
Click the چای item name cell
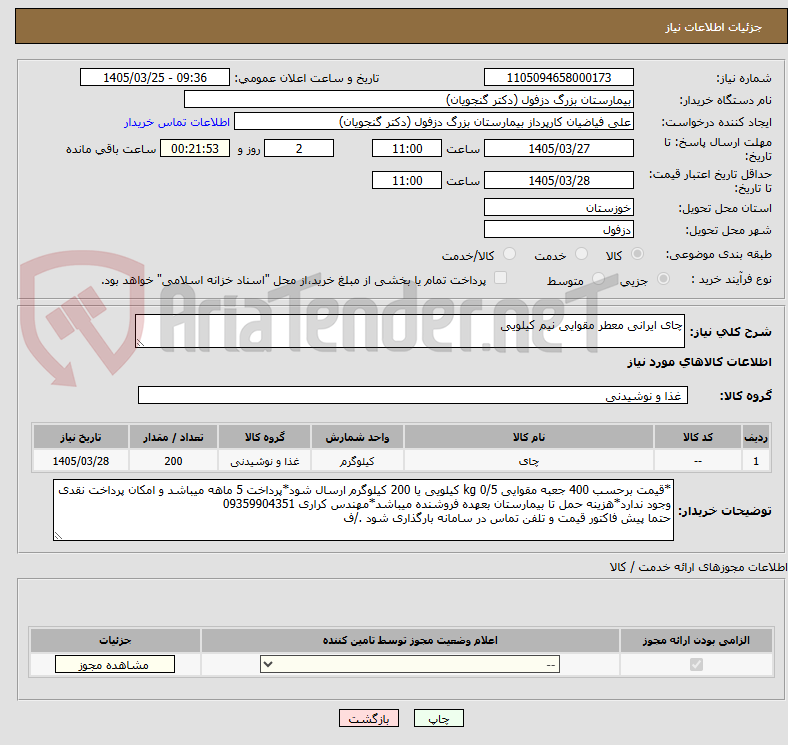[529, 460]
